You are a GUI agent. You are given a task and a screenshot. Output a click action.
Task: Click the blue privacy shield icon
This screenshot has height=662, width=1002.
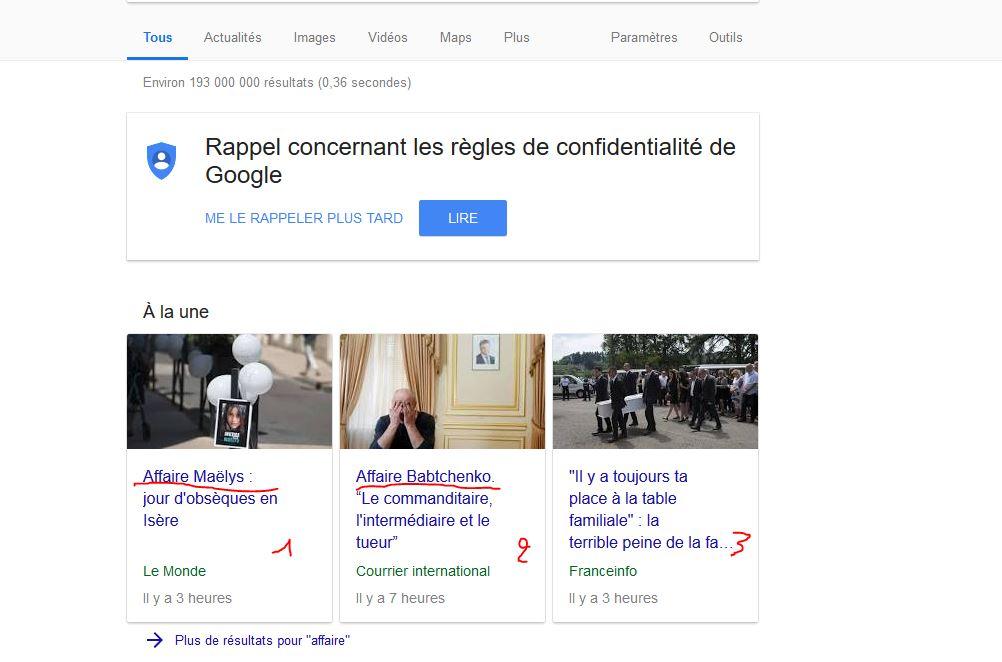tap(162, 160)
